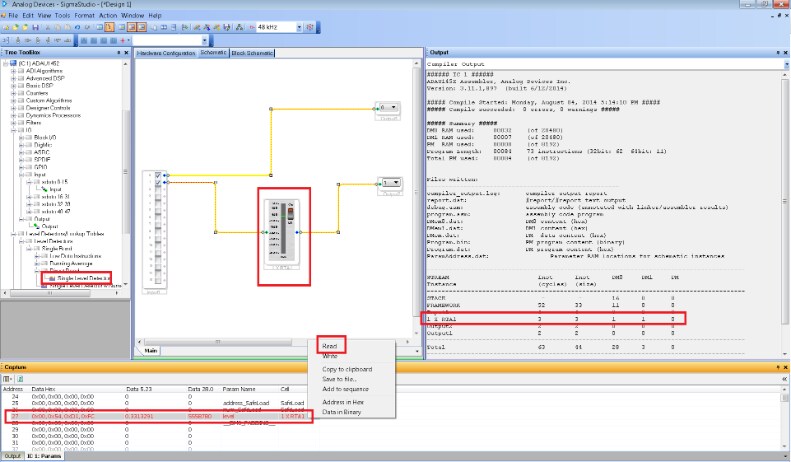Choose Address in Hex option

(343, 402)
